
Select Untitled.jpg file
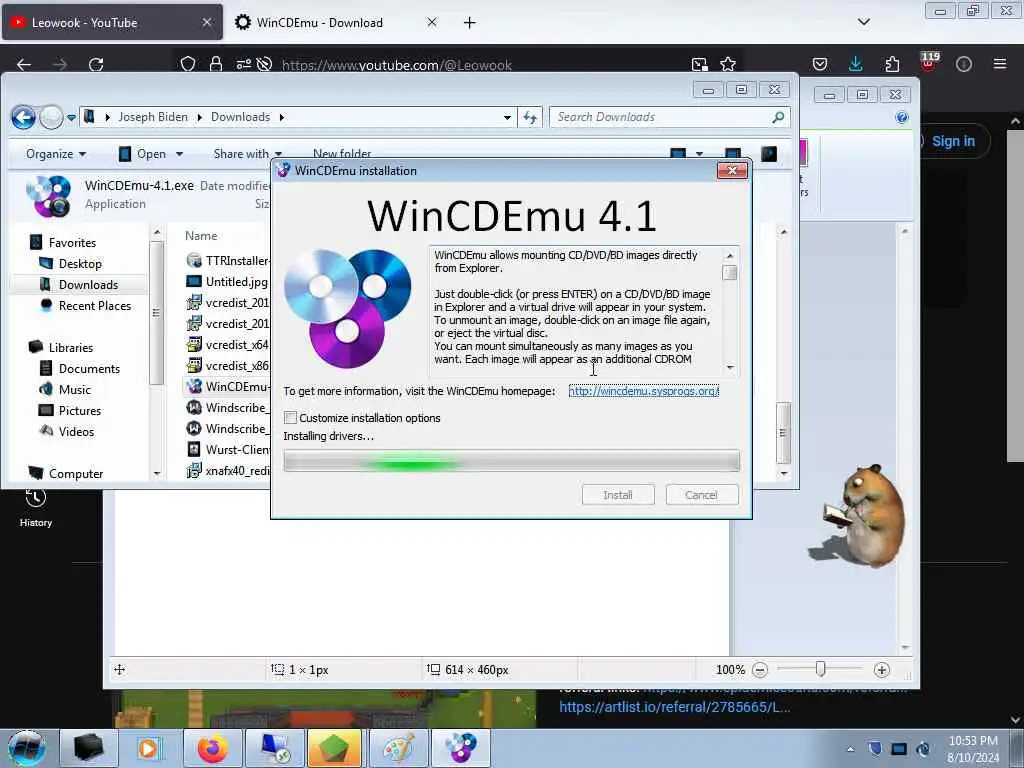(x=227, y=281)
